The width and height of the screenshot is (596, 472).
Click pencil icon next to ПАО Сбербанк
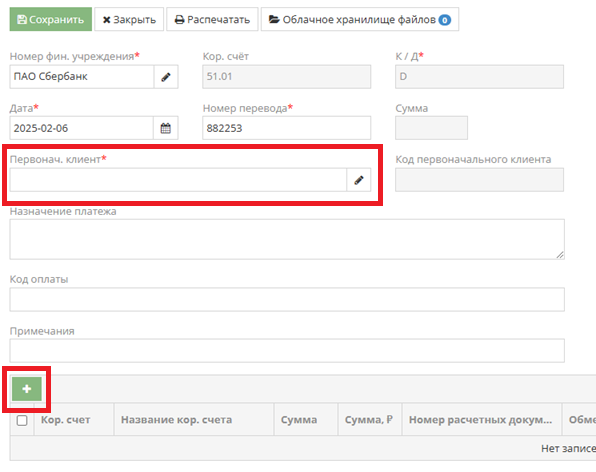(x=166, y=77)
